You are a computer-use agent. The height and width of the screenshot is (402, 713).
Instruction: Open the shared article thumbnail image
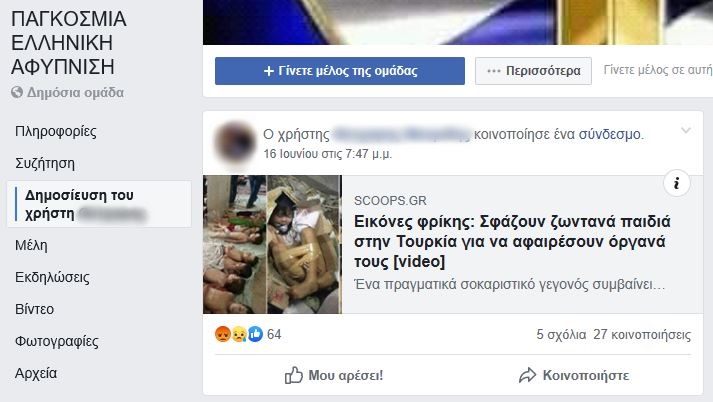[272, 245]
